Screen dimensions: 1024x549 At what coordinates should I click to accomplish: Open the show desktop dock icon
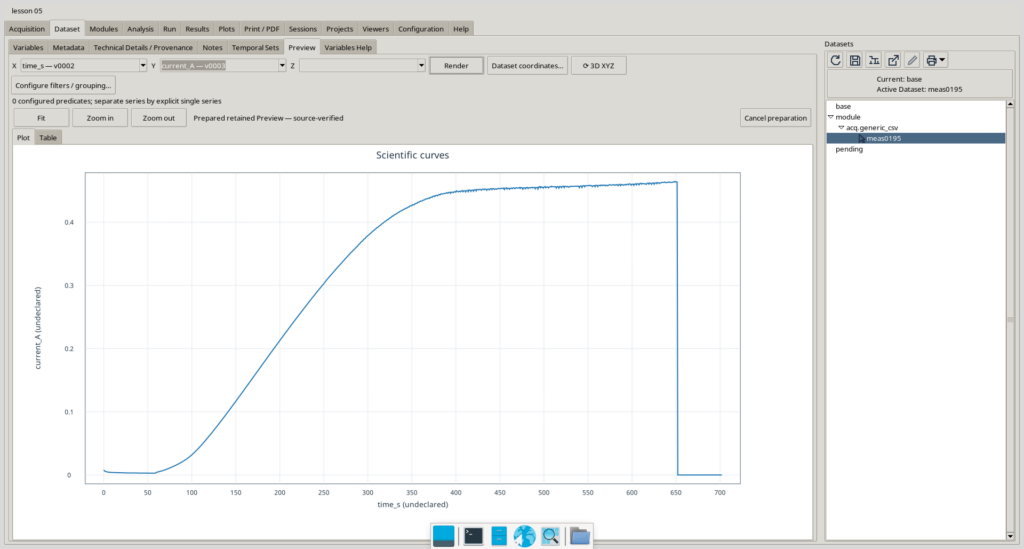(x=443, y=536)
